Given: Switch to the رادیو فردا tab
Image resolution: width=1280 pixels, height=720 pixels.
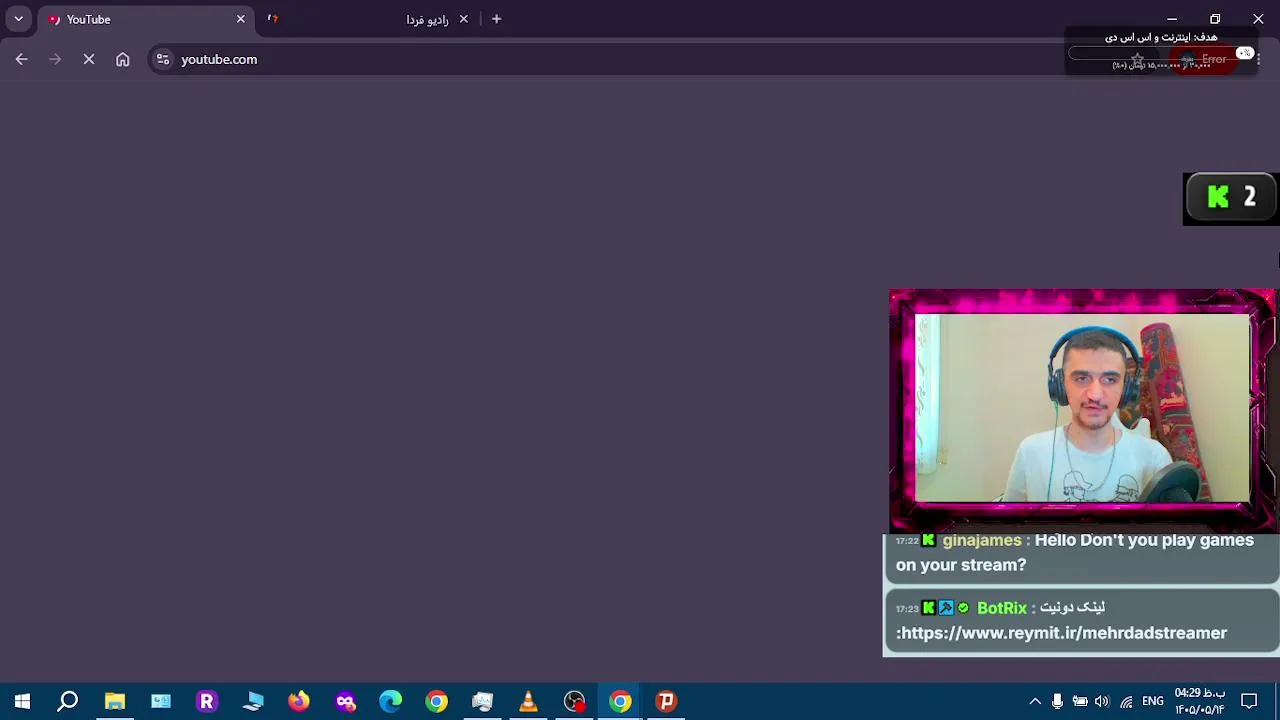Looking at the screenshot, I should (367, 19).
